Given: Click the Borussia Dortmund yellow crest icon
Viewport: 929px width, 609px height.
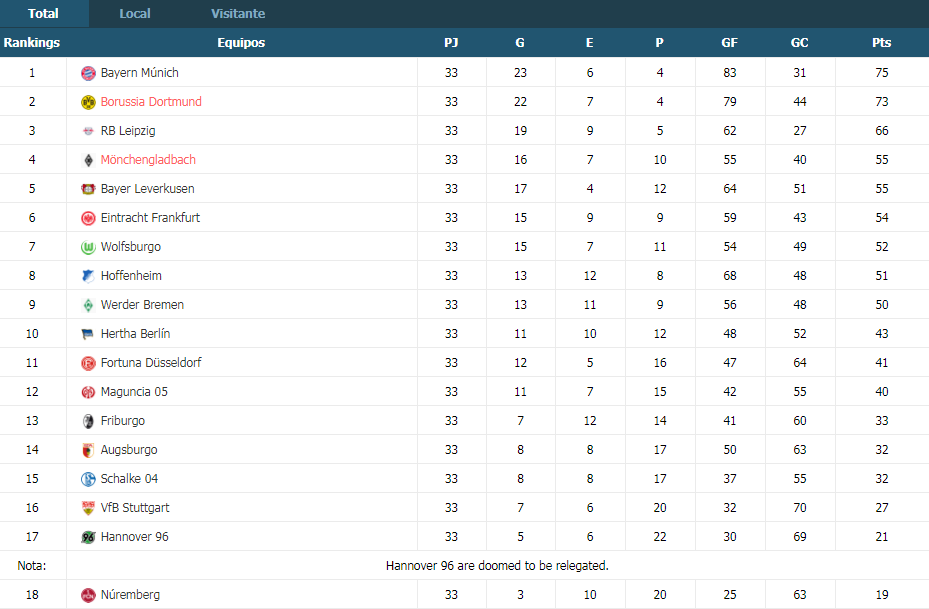Looking at the screenshot, I should 88,102.
